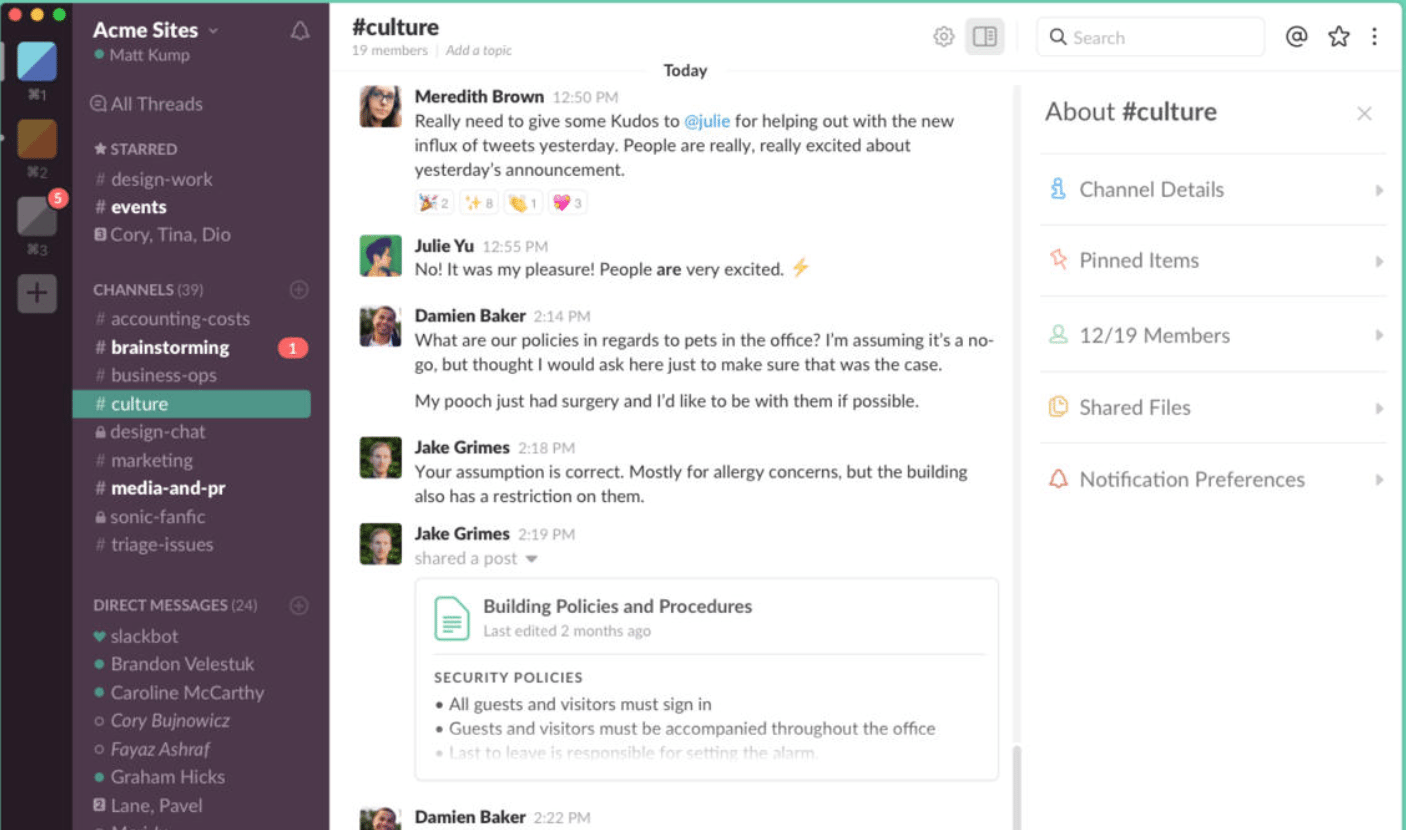Toggle the channel details pane icon
Screen dimensions: 1406x830
pyautogui.click(x=984, y=37)
